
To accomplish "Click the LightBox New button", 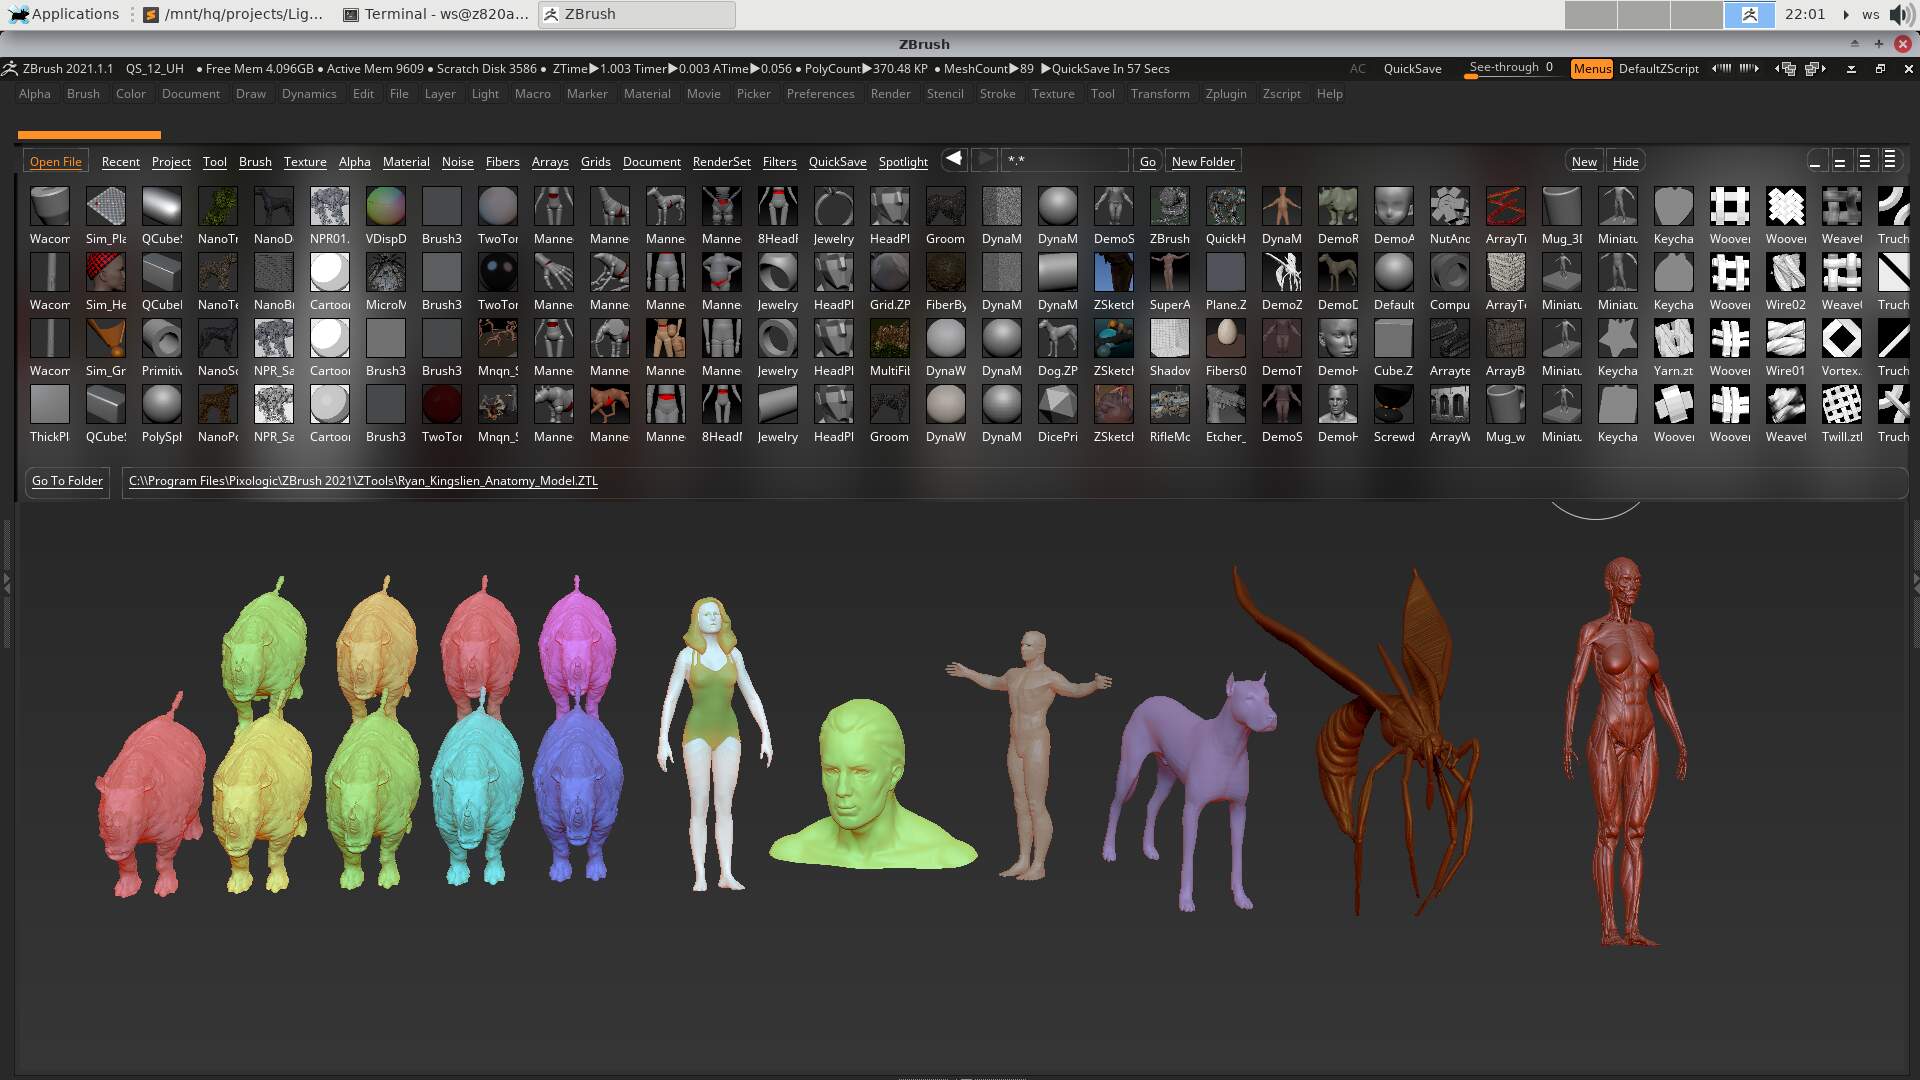I will [1584, 161].
